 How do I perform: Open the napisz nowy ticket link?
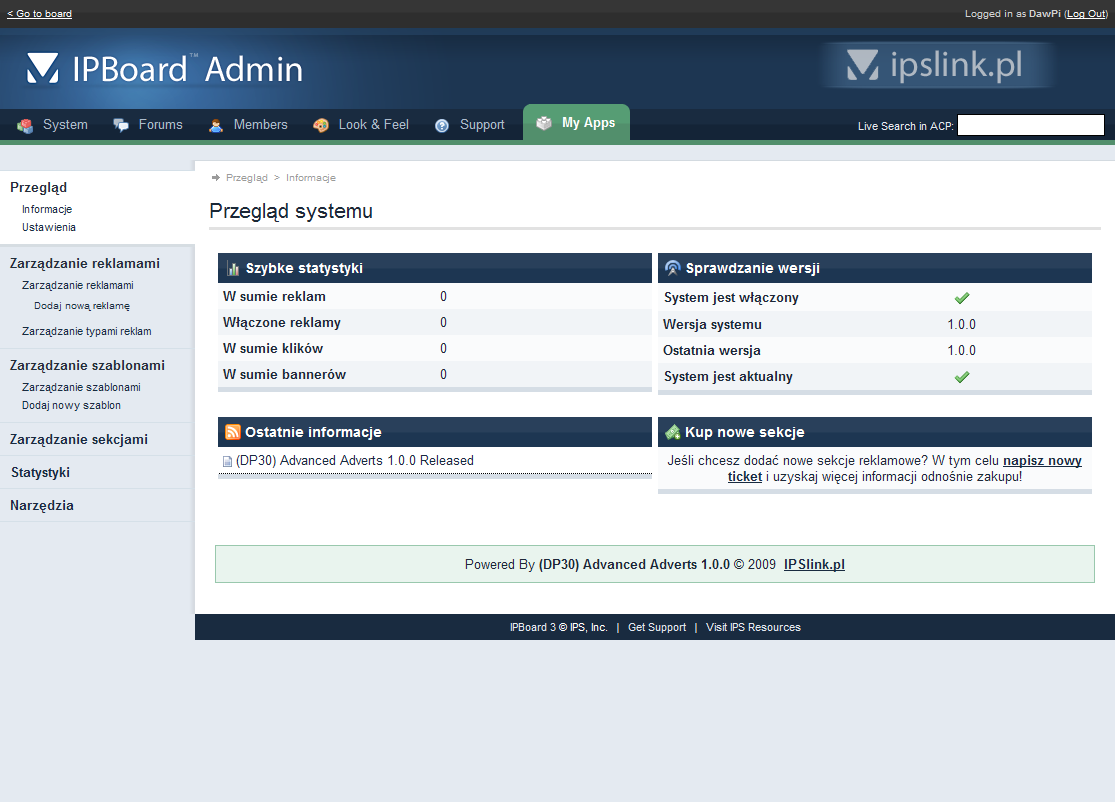pyautogui.click(x=1041, y=461)
